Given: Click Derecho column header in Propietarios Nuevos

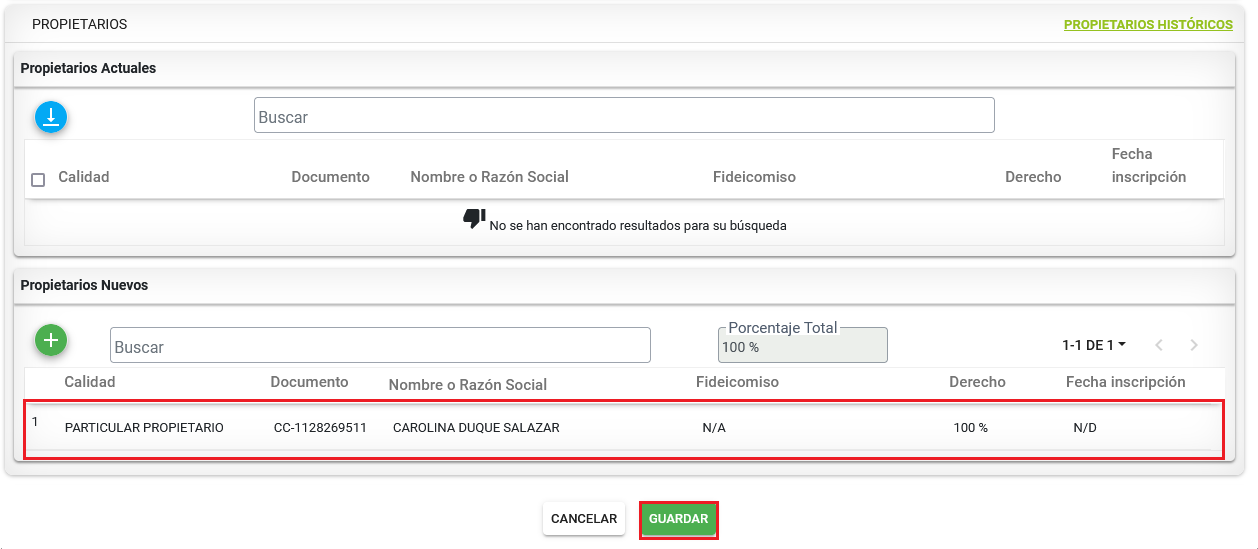Looking at the screenshot, I should 977,382.
